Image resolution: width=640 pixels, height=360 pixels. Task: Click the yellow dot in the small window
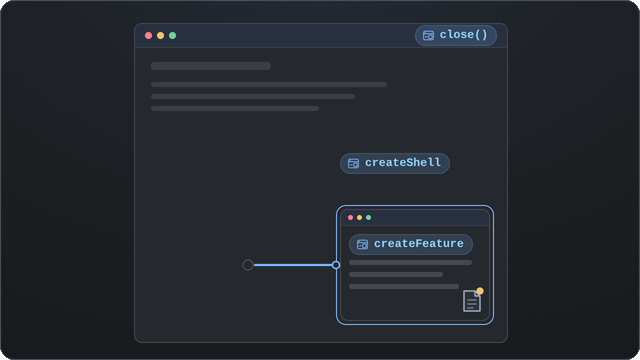(x=360, y=218)
